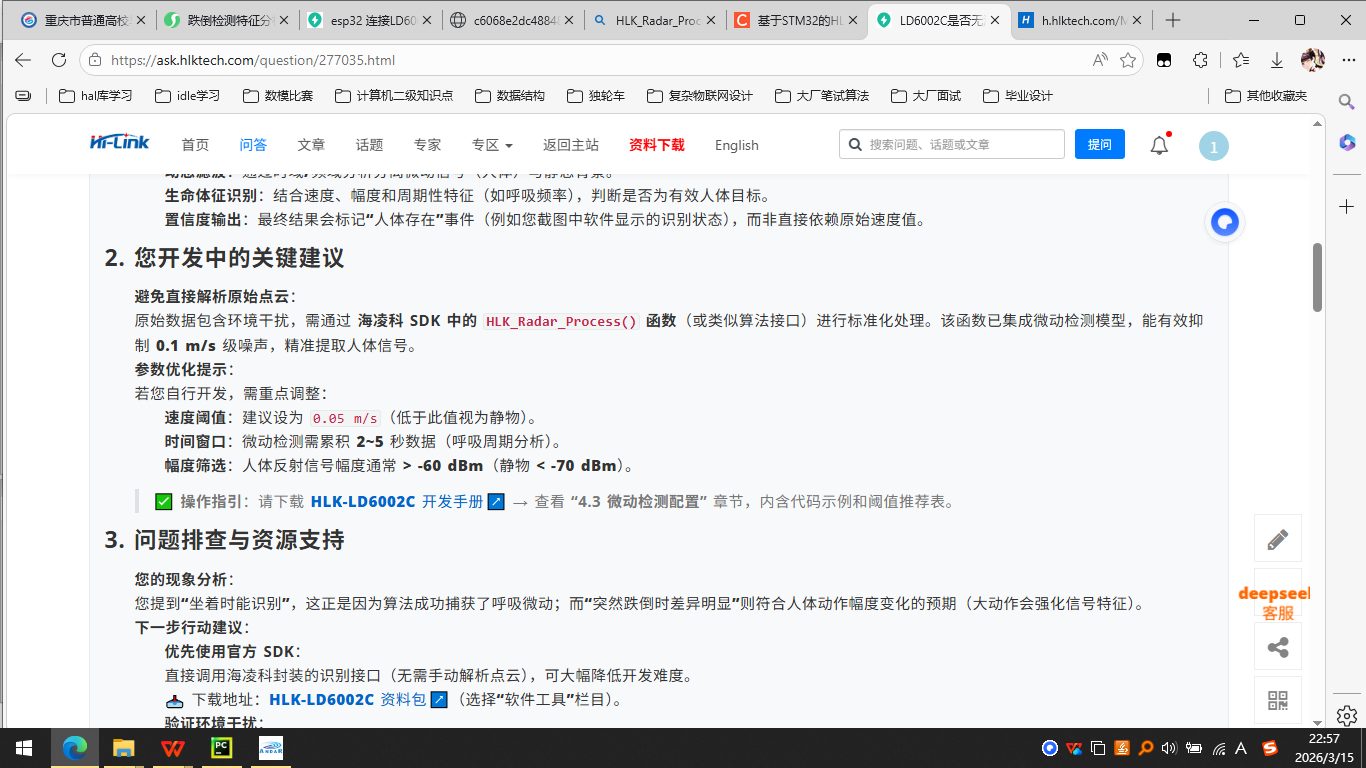The width and height of the screenshot is (1366, 768).
Task: Click the pencil edit icon on right sidebar
Action: tap(1277, 540)
